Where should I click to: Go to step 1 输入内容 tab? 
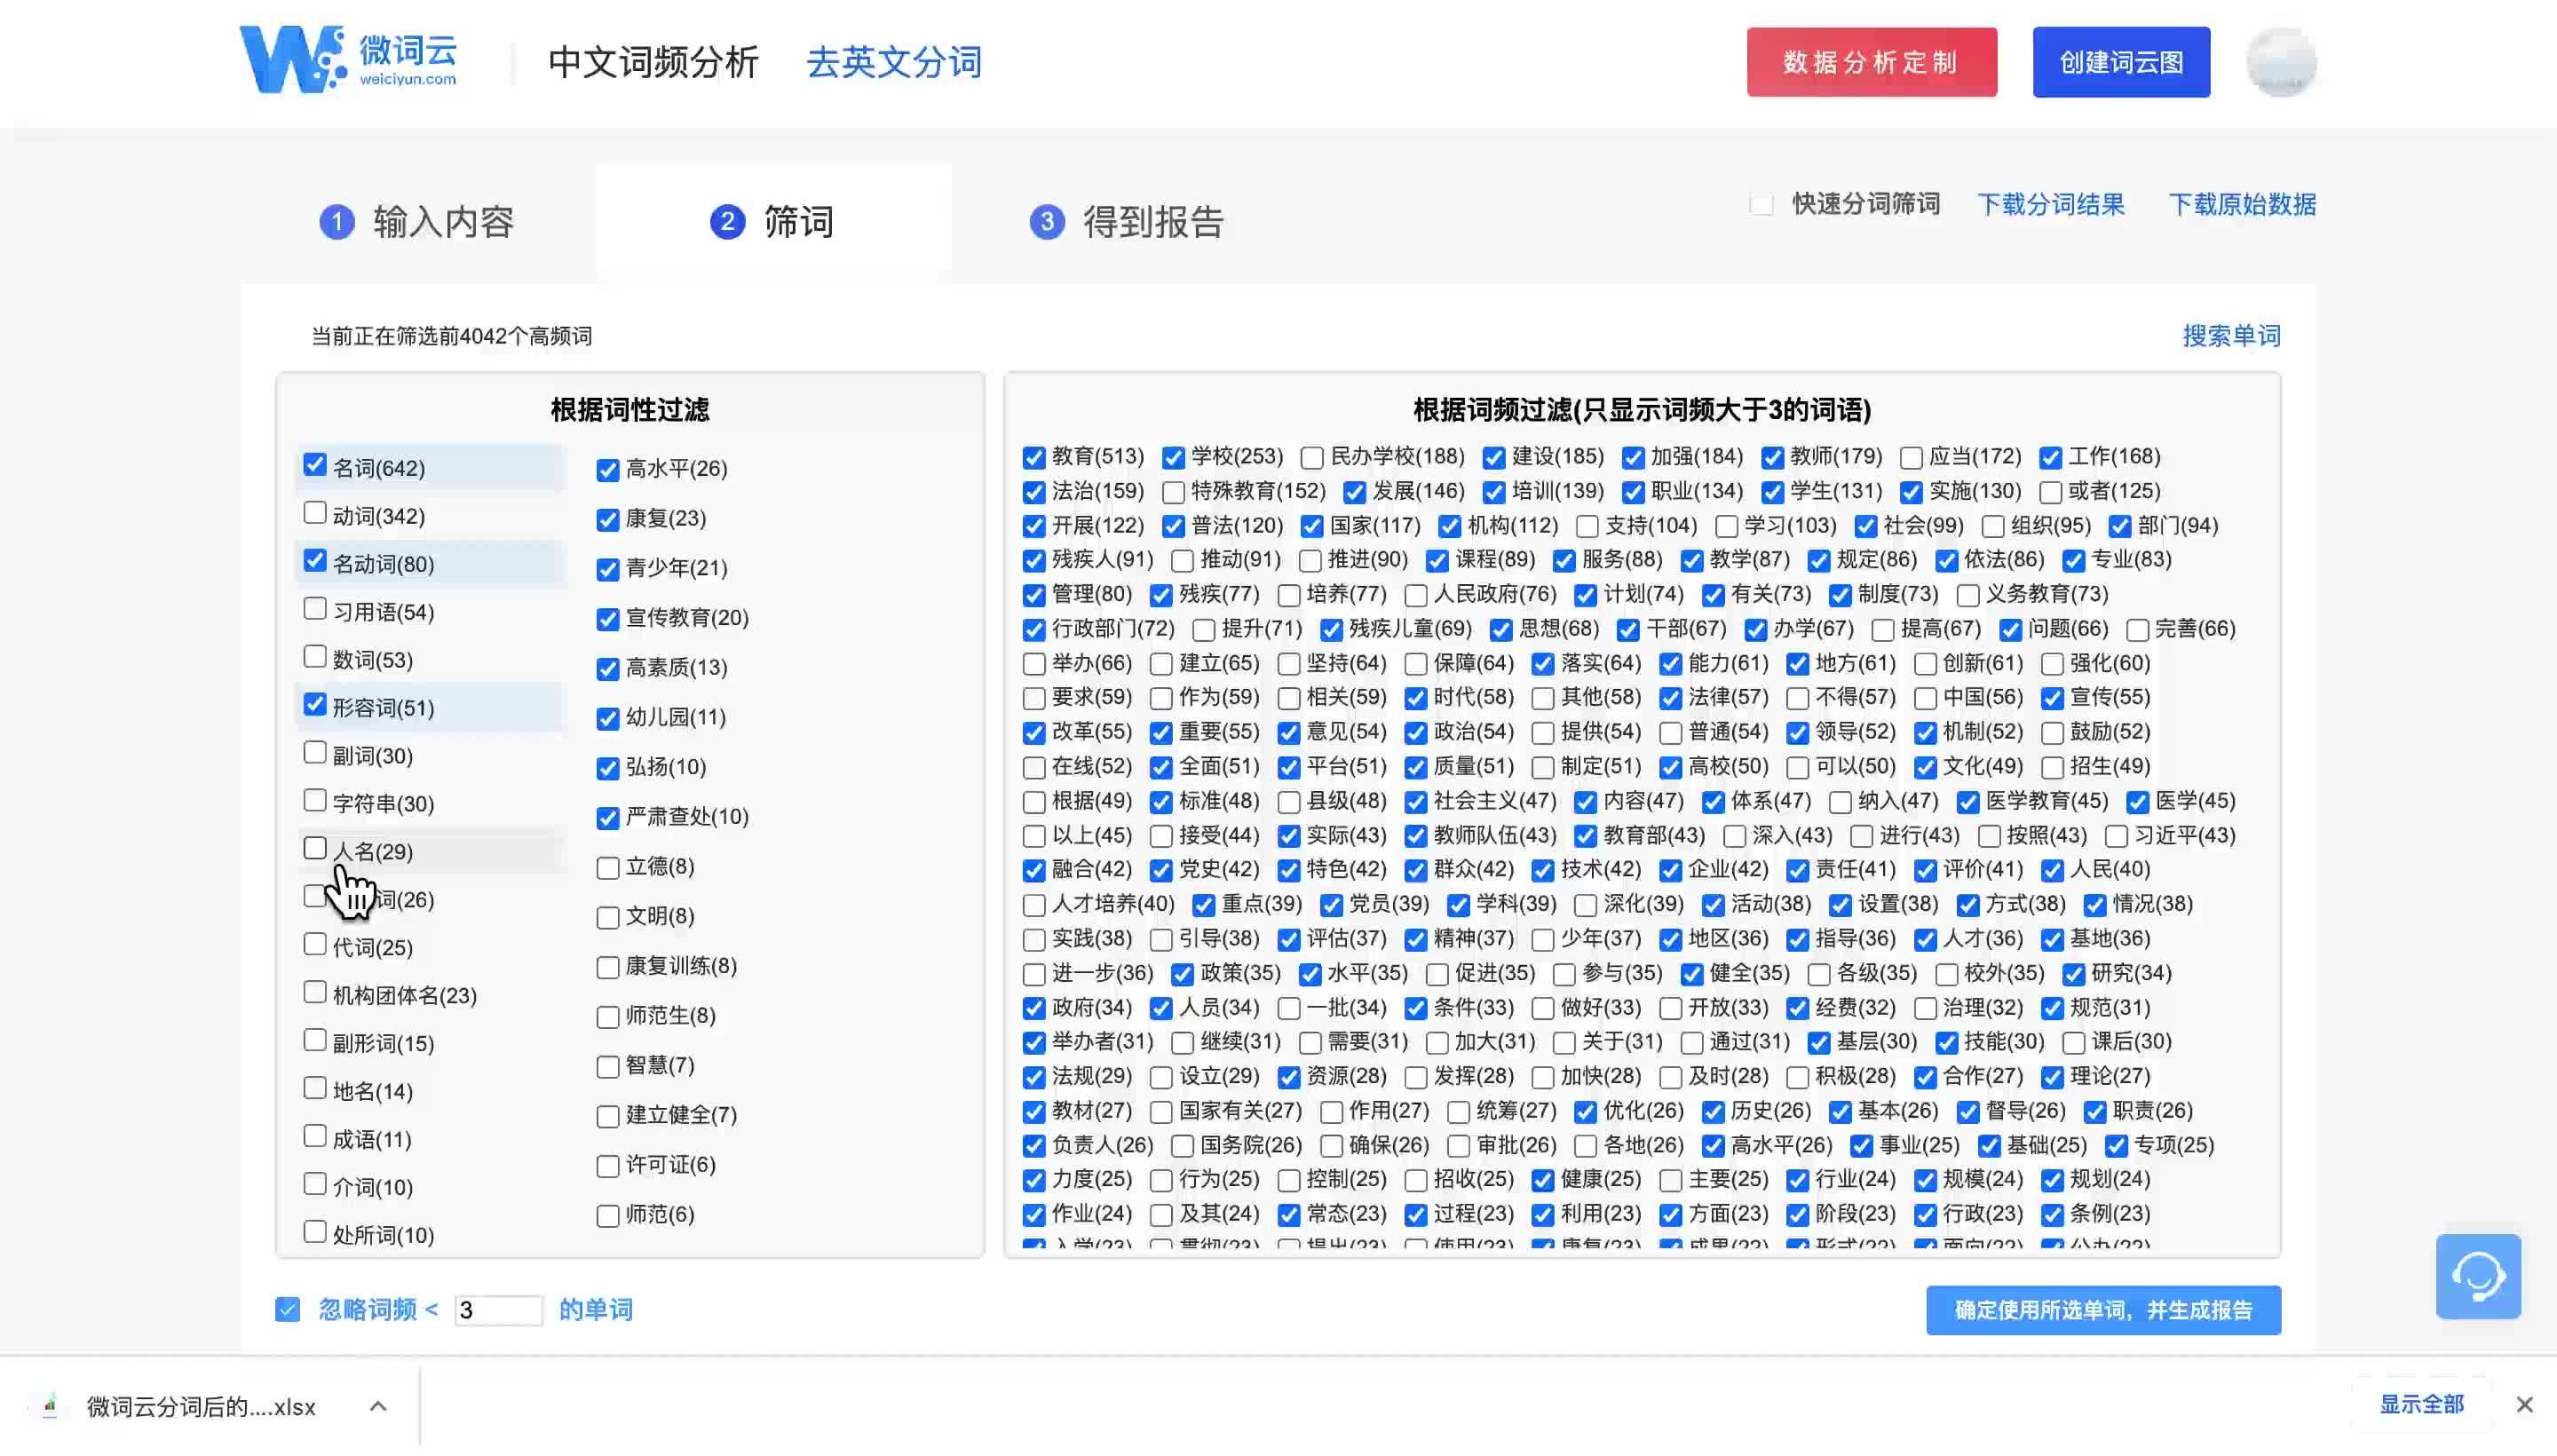click(417, 221)
